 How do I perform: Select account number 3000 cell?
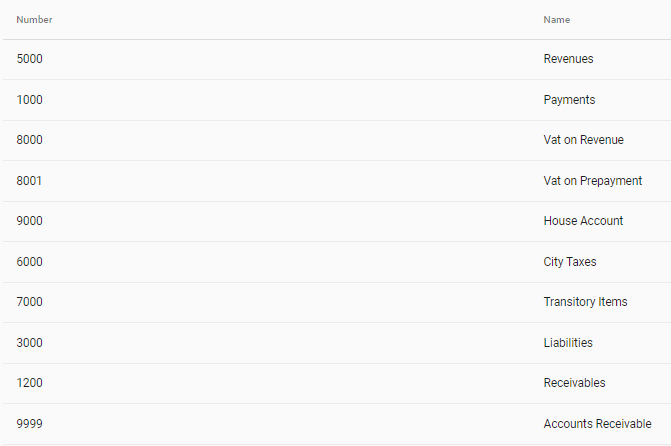[x=30, y=343]
